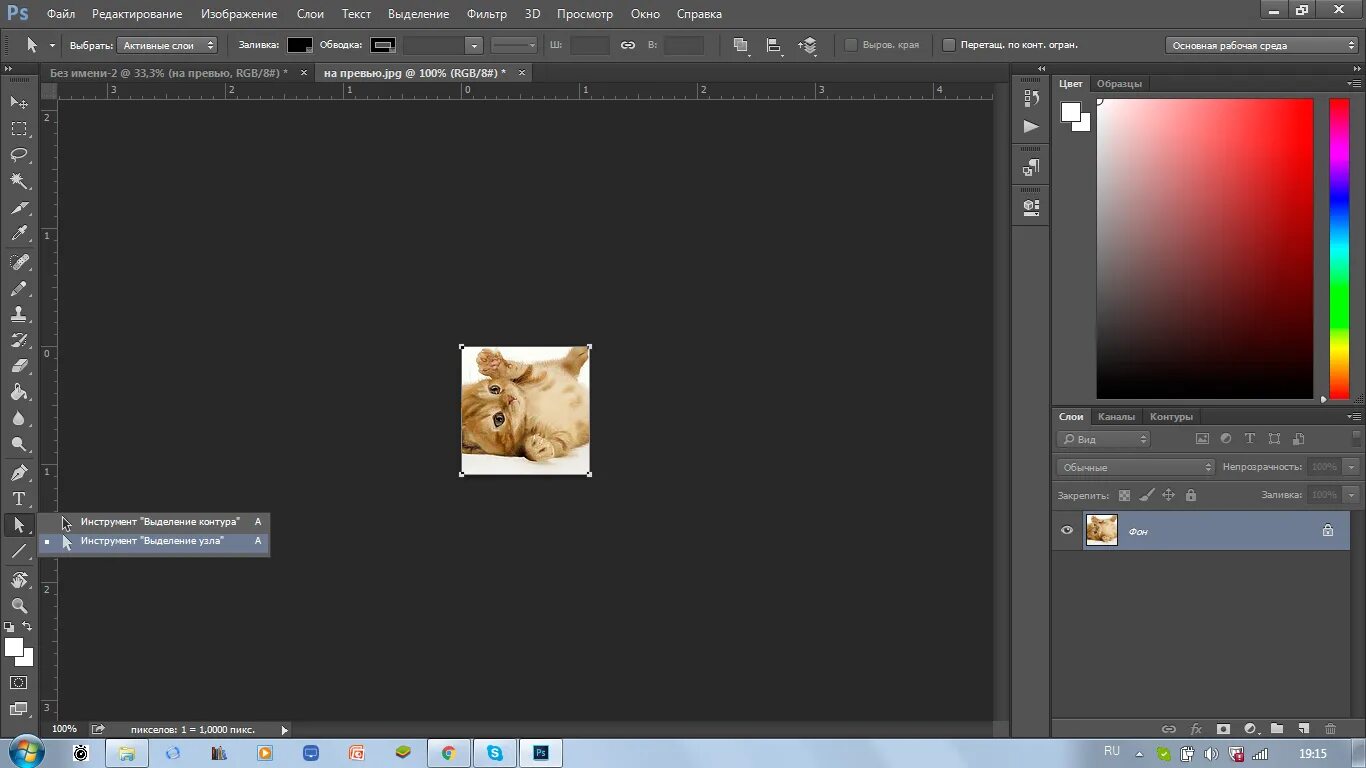Toggle the width-height link icon
The image size is (1366, 768).
coord(628,45)
